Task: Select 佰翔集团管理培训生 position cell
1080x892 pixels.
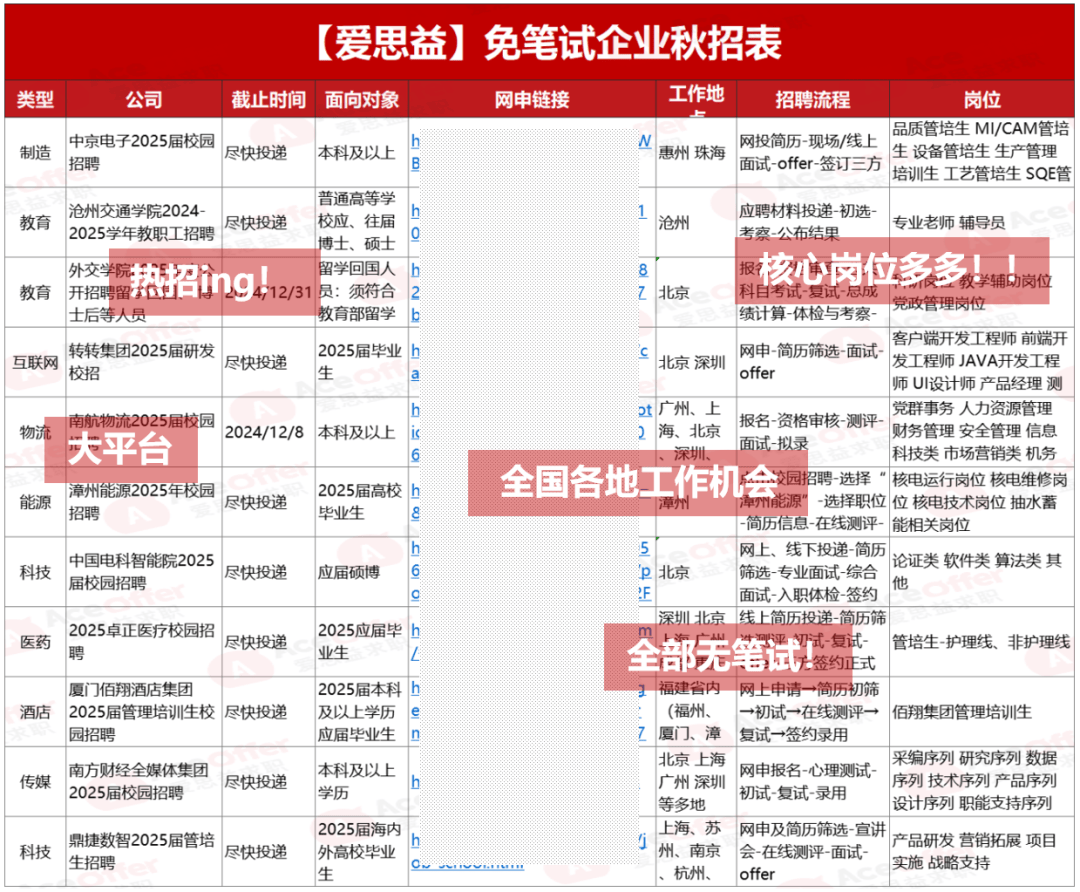Action: tap(982, 712)
